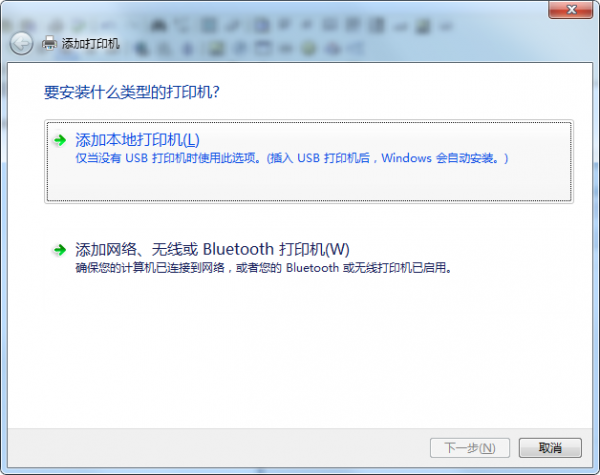Image resolution: width=600 pixels, height=475 pixels.
Task: Click the green arrow beside 添加本地打印机
Action: click(60, 140)
